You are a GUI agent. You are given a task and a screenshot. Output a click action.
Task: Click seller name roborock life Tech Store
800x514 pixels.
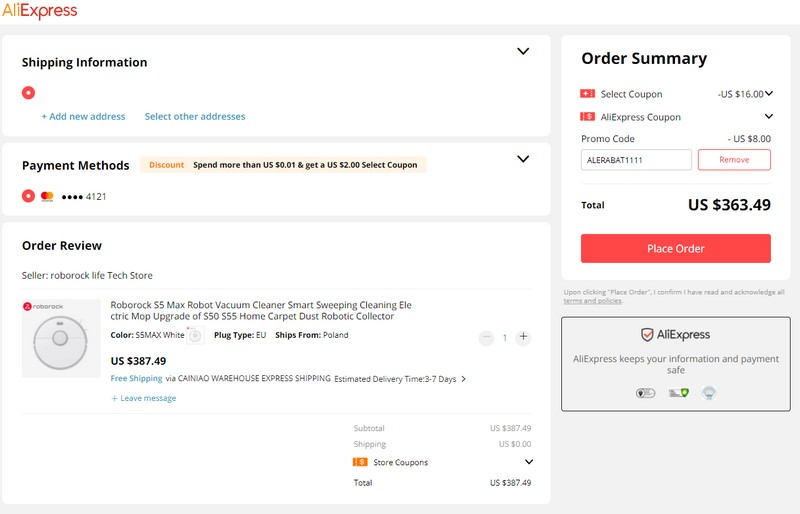tap(101, 276)
